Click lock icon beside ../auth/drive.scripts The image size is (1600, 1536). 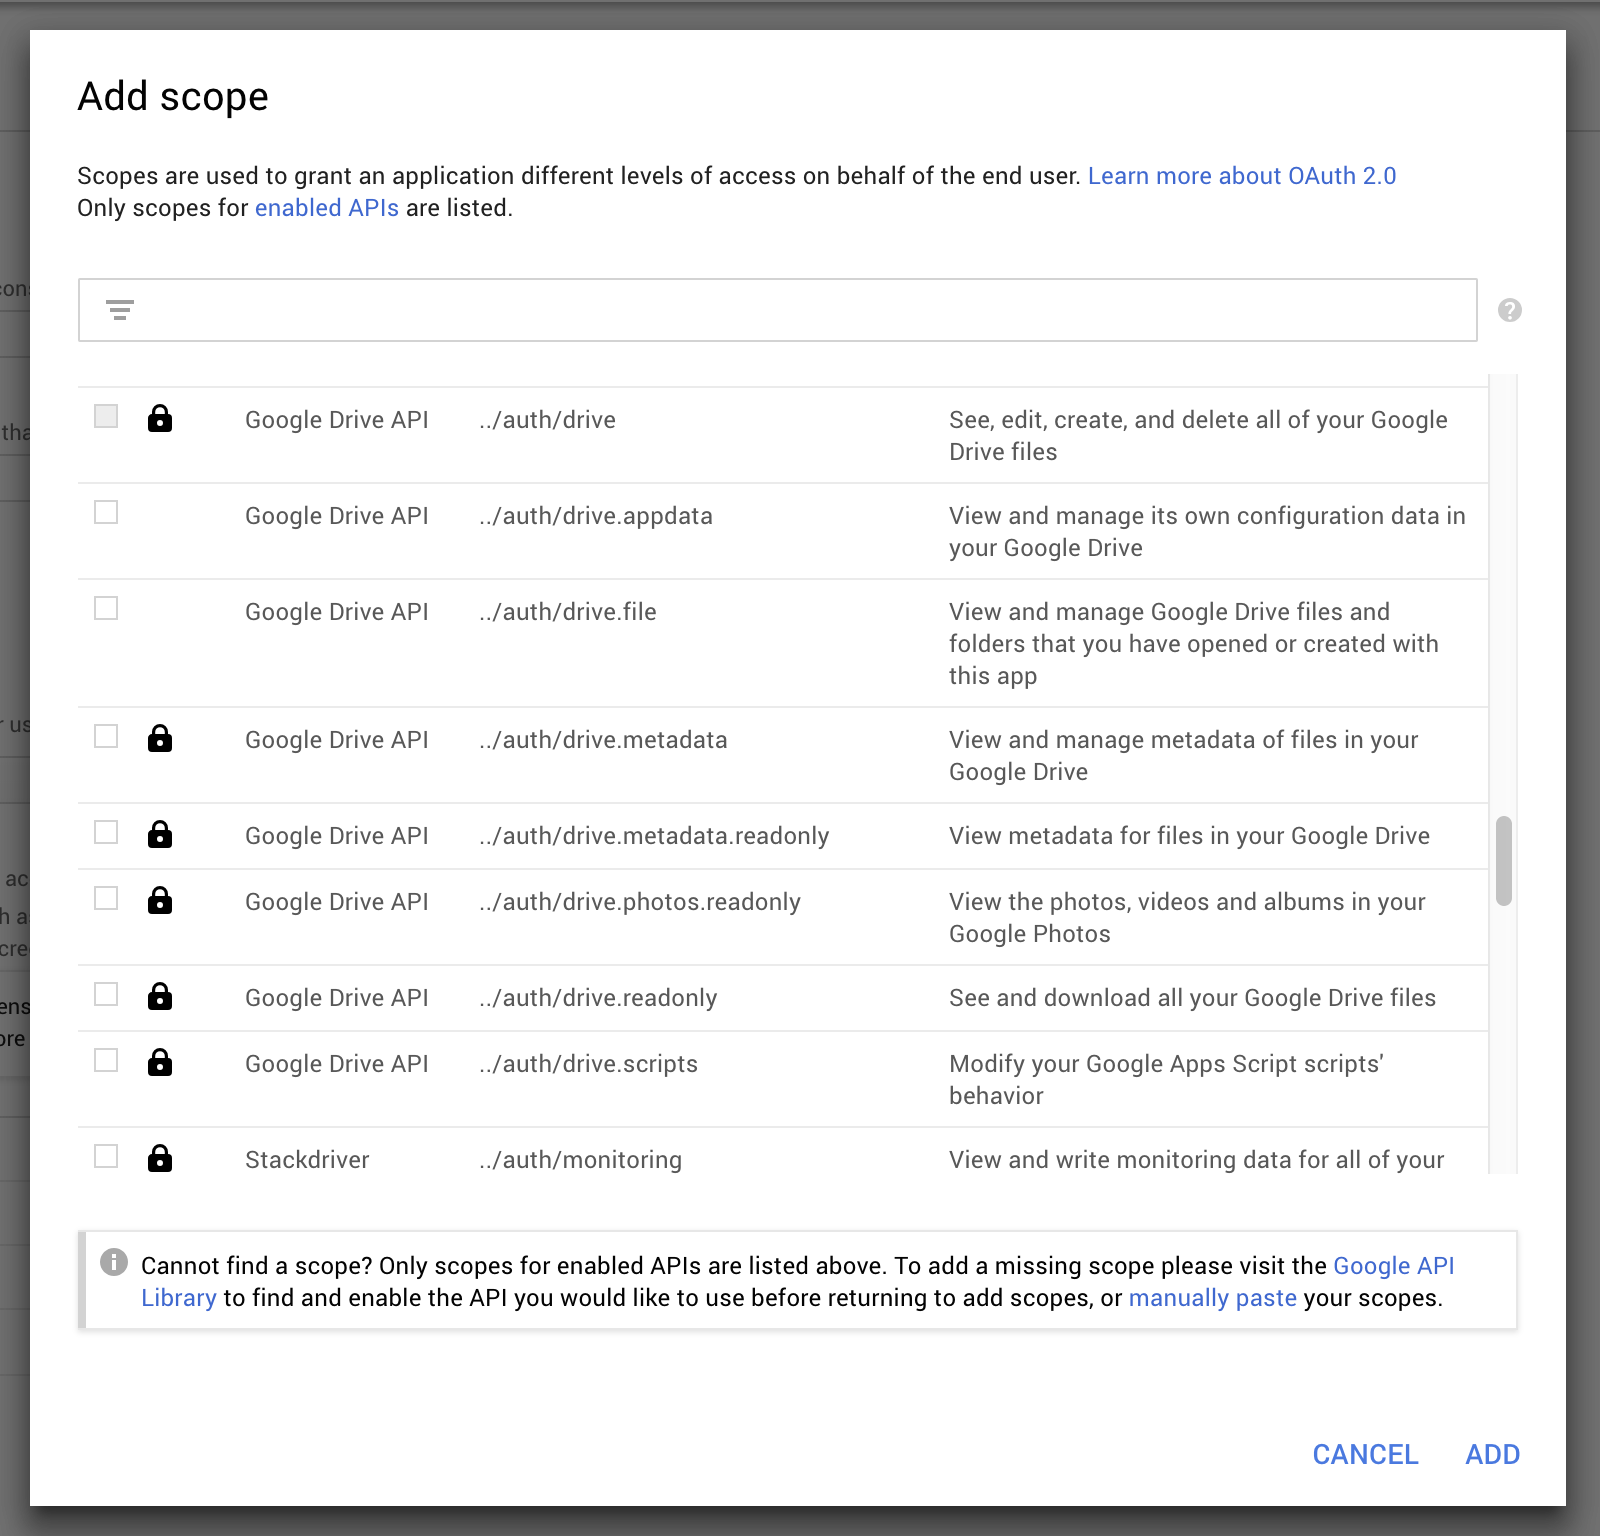160,1062
